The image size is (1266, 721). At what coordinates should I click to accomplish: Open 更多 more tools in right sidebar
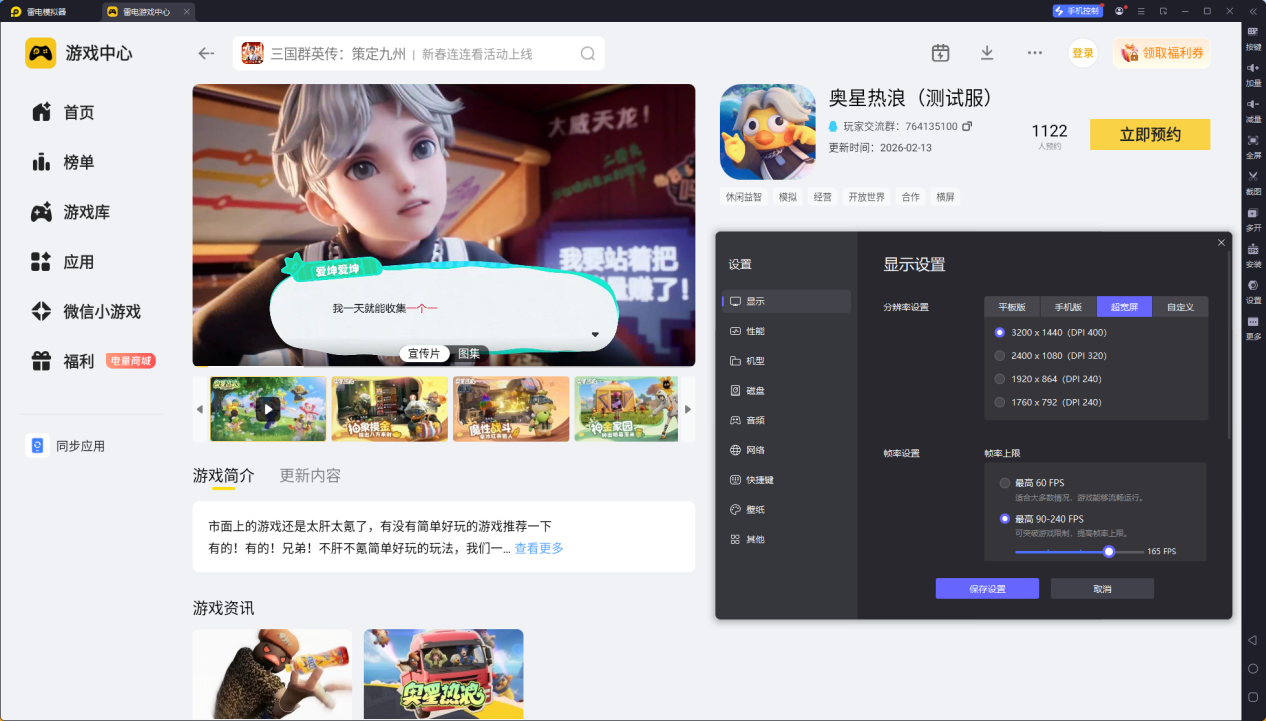(x=1253, y=326)
